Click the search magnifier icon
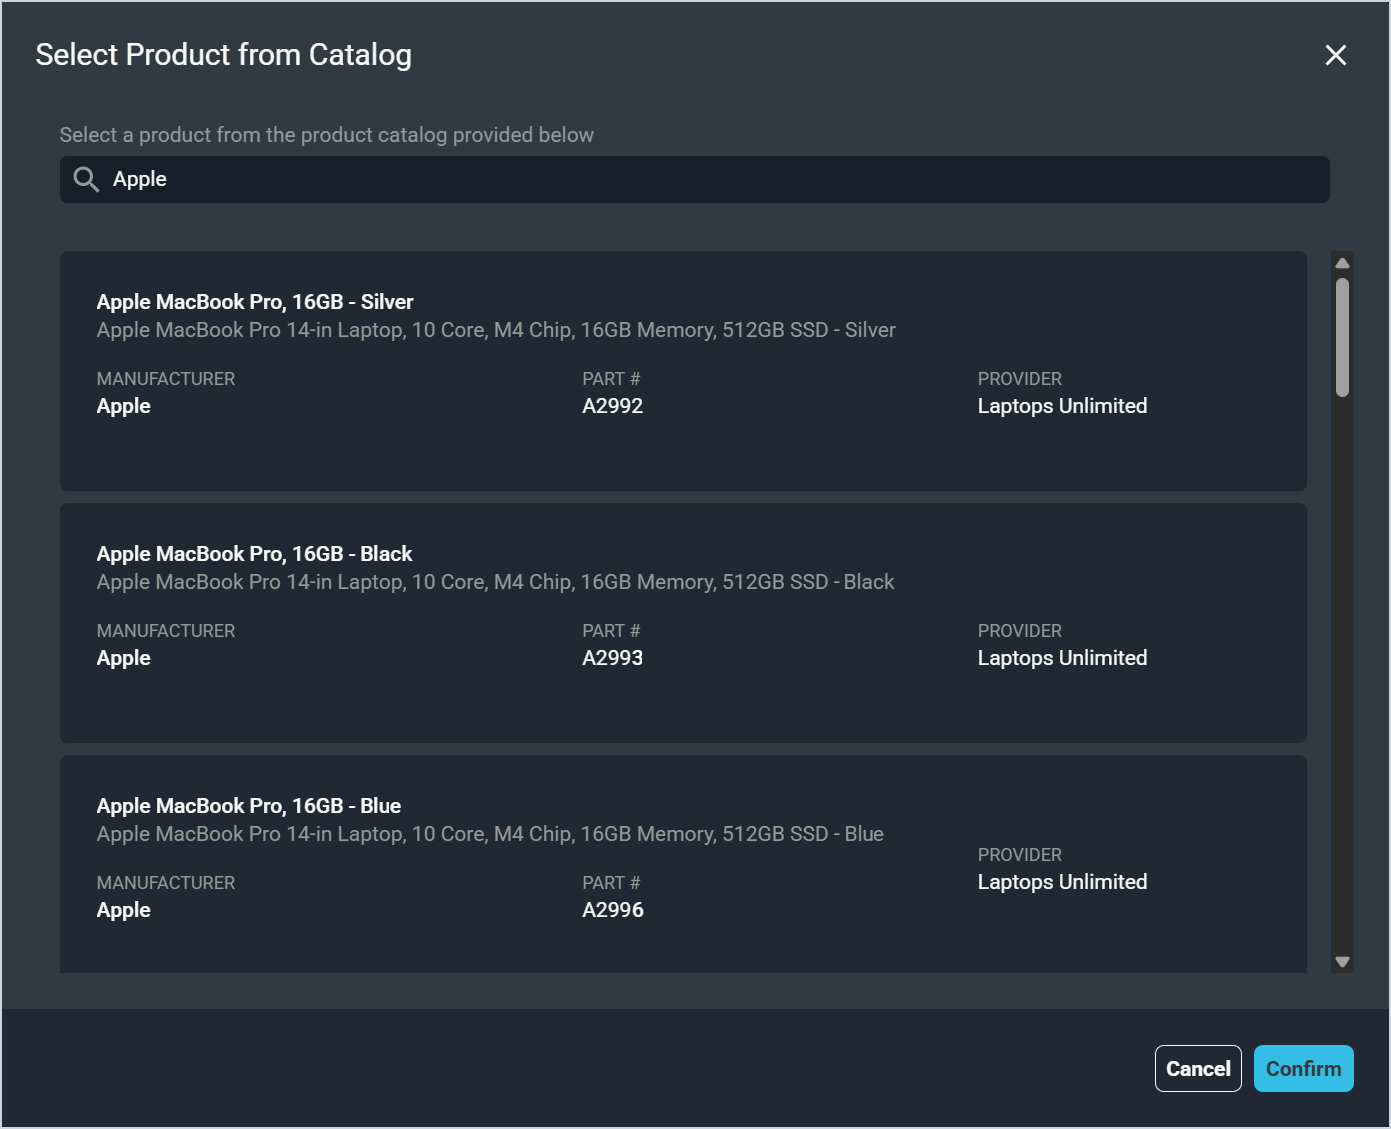This screenshot has width=1391, height=1129. [86, 179]
